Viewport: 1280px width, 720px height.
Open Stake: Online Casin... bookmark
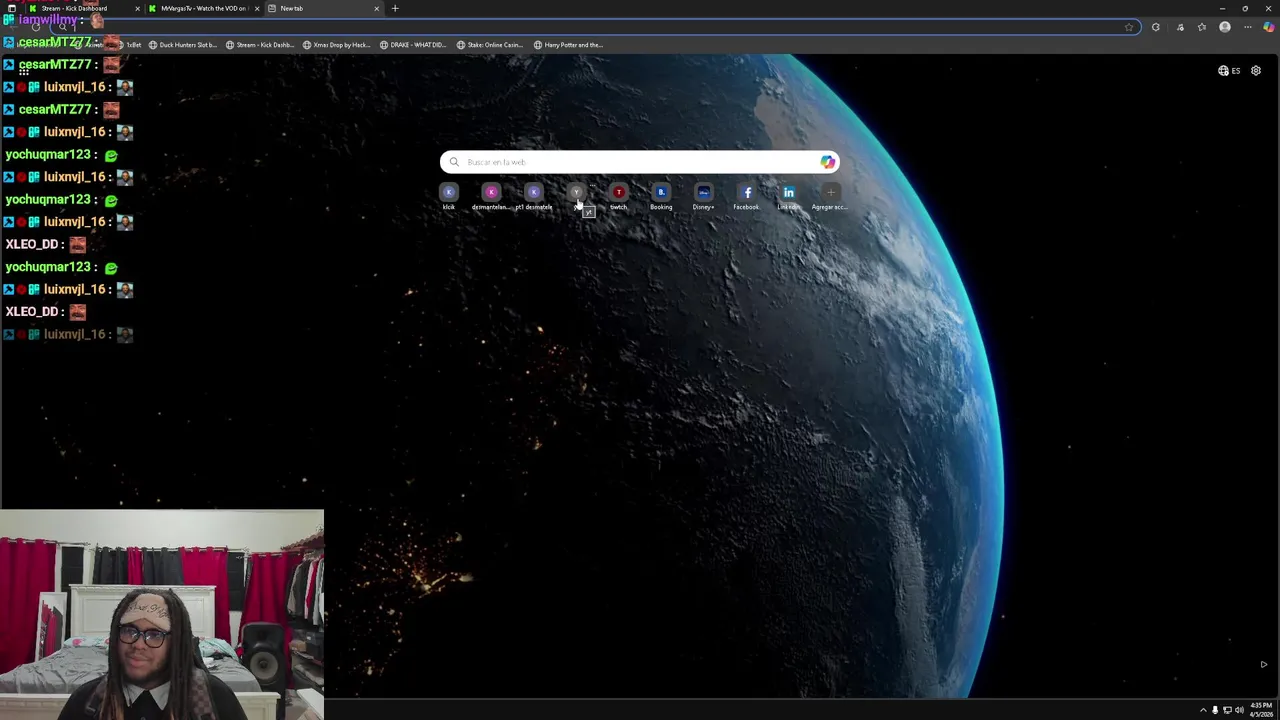tap(490, 45)
